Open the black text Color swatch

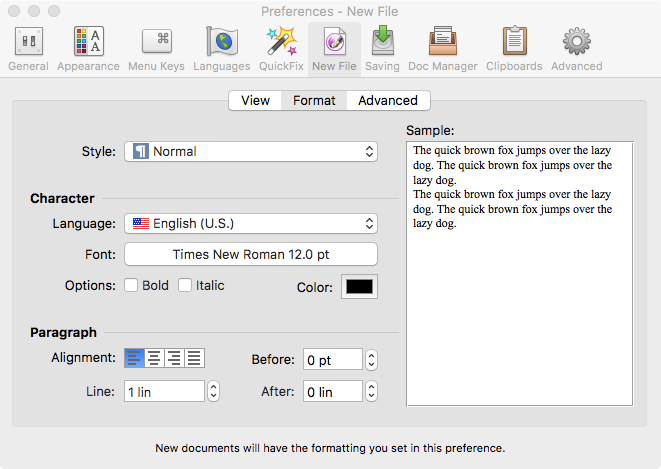tap(360, 287)
